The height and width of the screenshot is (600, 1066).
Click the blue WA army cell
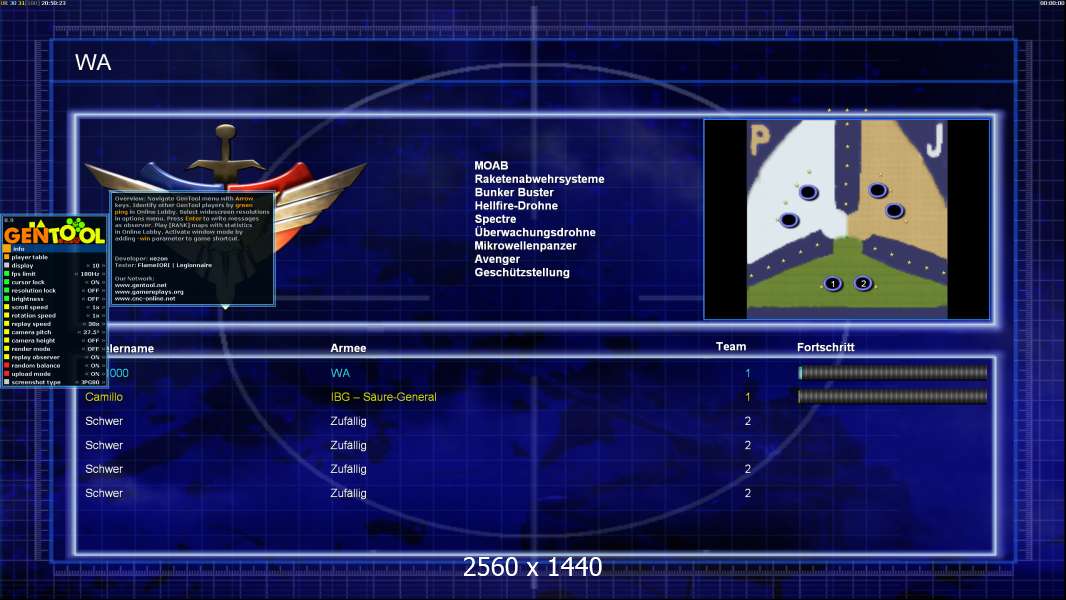point(340,373)
